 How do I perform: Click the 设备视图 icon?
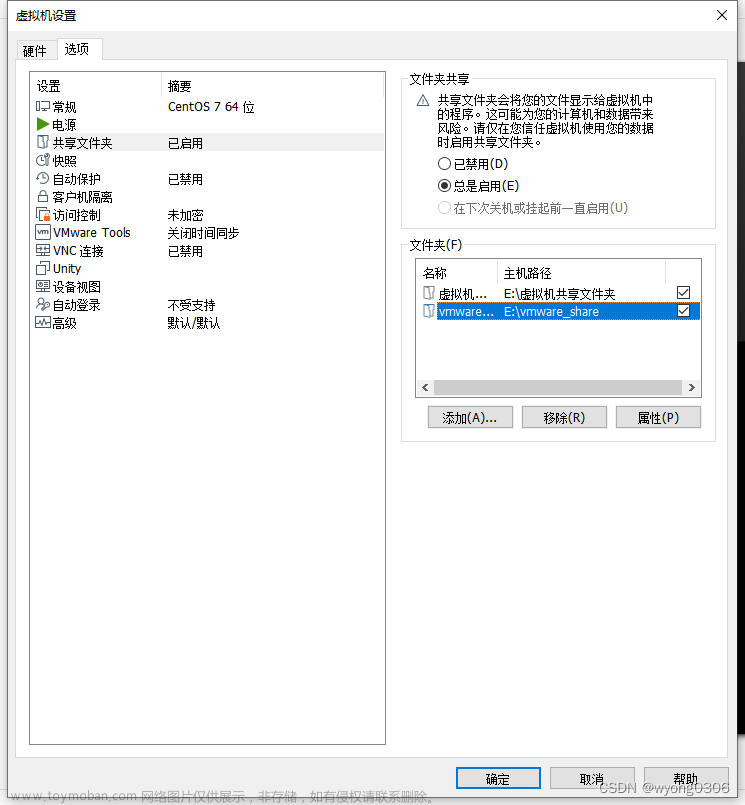[43, 286]
